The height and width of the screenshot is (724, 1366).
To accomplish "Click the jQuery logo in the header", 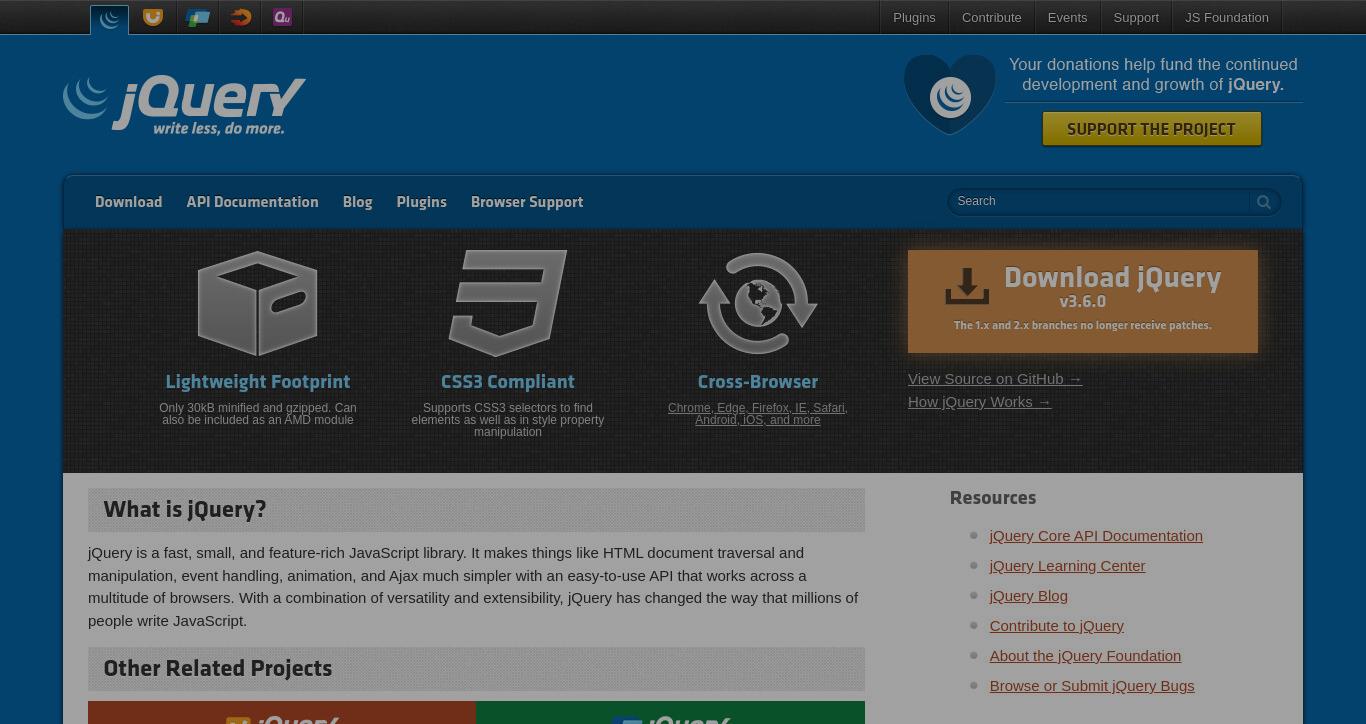I will click(184, 105).
